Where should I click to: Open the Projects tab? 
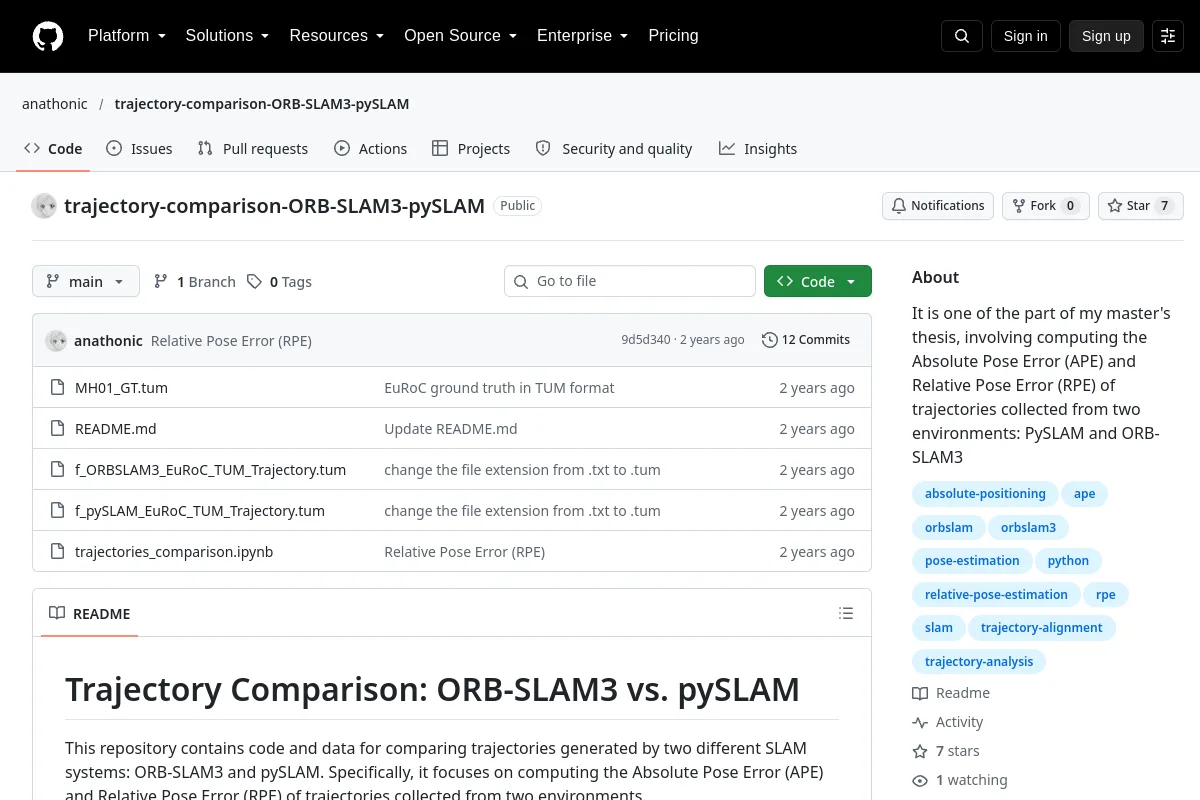[x=471, y=148]
